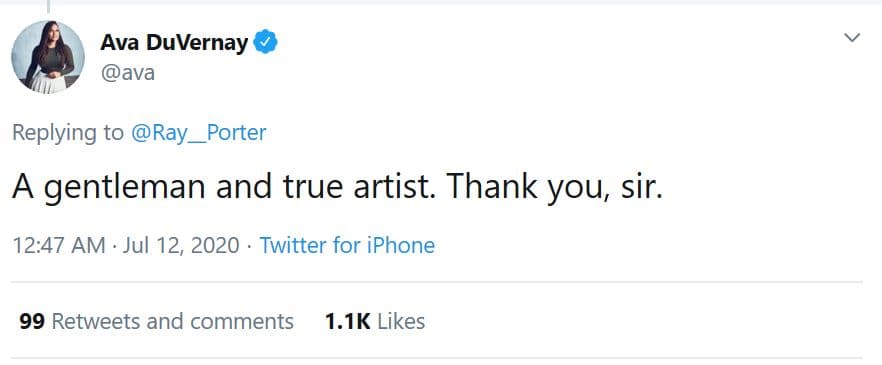Click the 'Replying to' label
The width and height of the screenshot is (882, 365).
tap(68, 133)
